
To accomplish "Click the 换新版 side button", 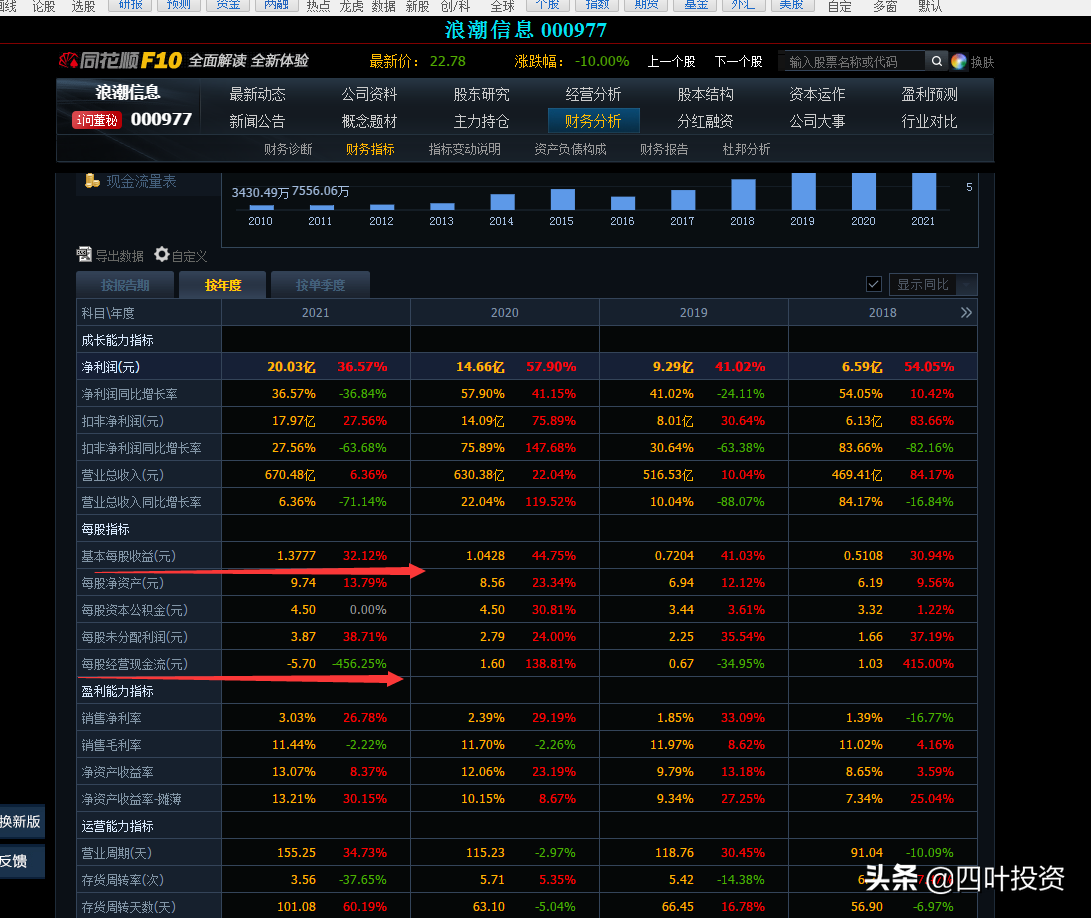I will [x=21, y=822].
